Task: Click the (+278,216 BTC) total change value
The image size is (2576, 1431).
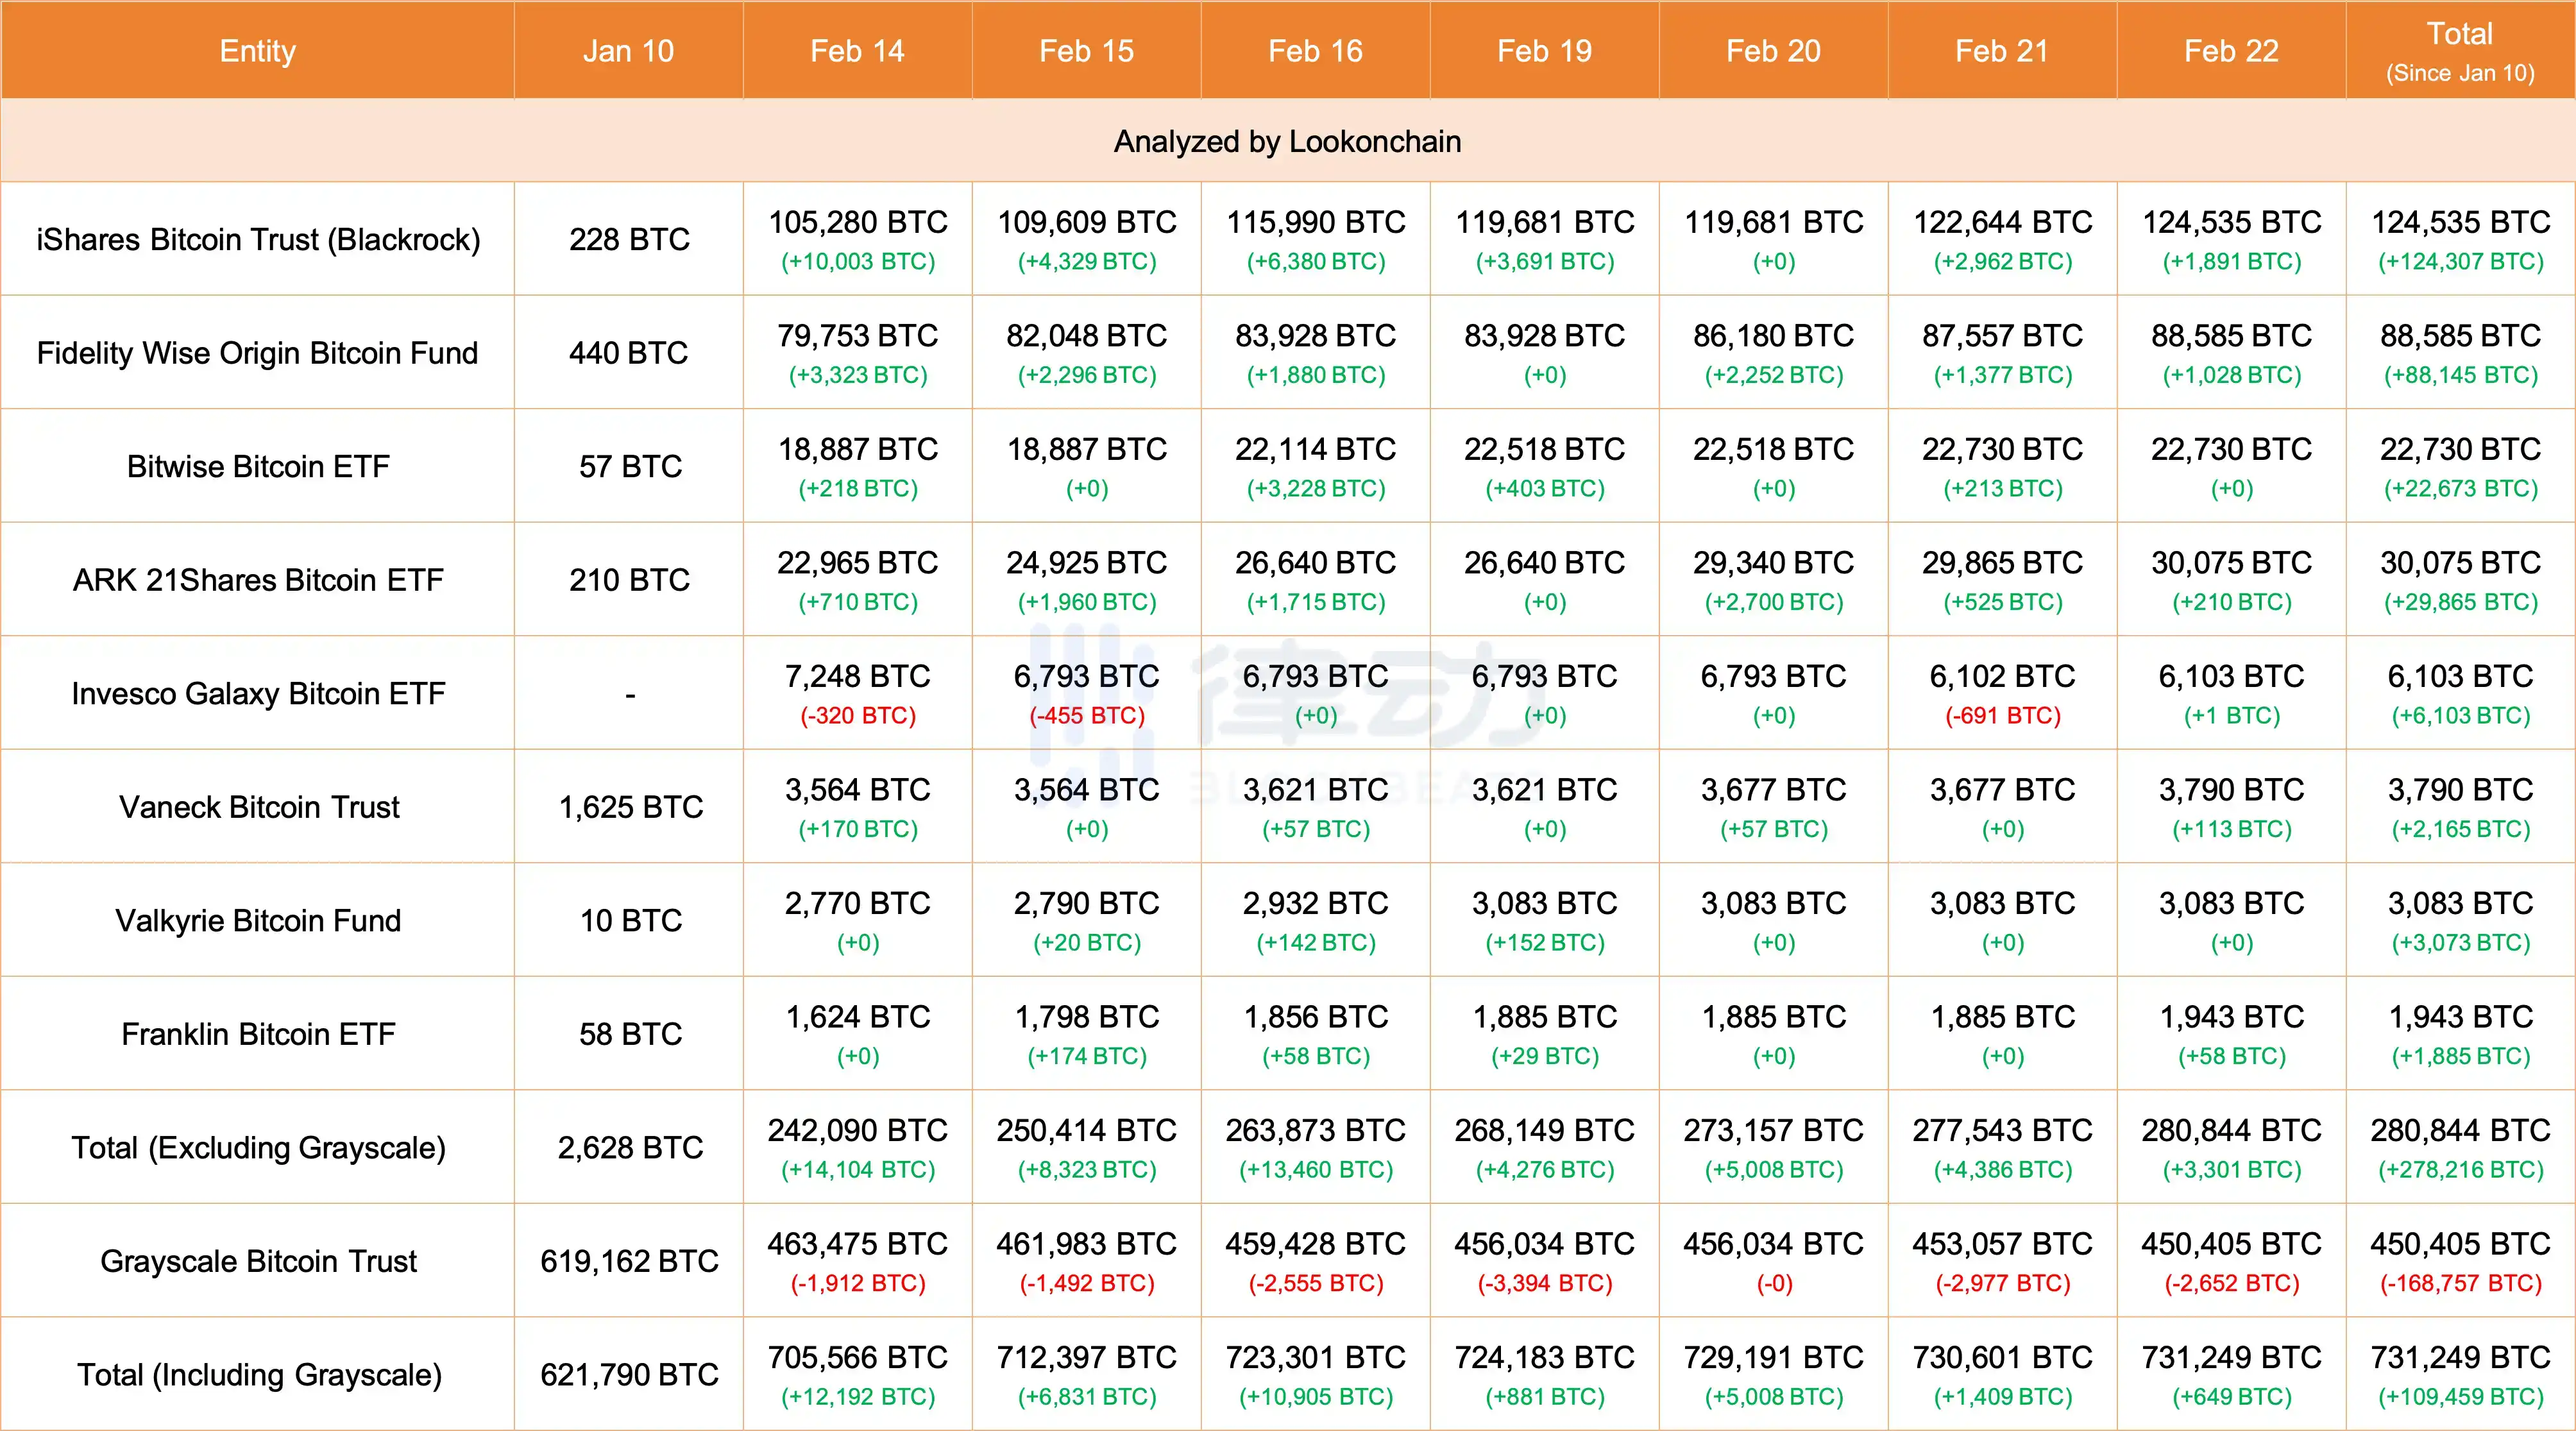Action: point(2460,1170)
